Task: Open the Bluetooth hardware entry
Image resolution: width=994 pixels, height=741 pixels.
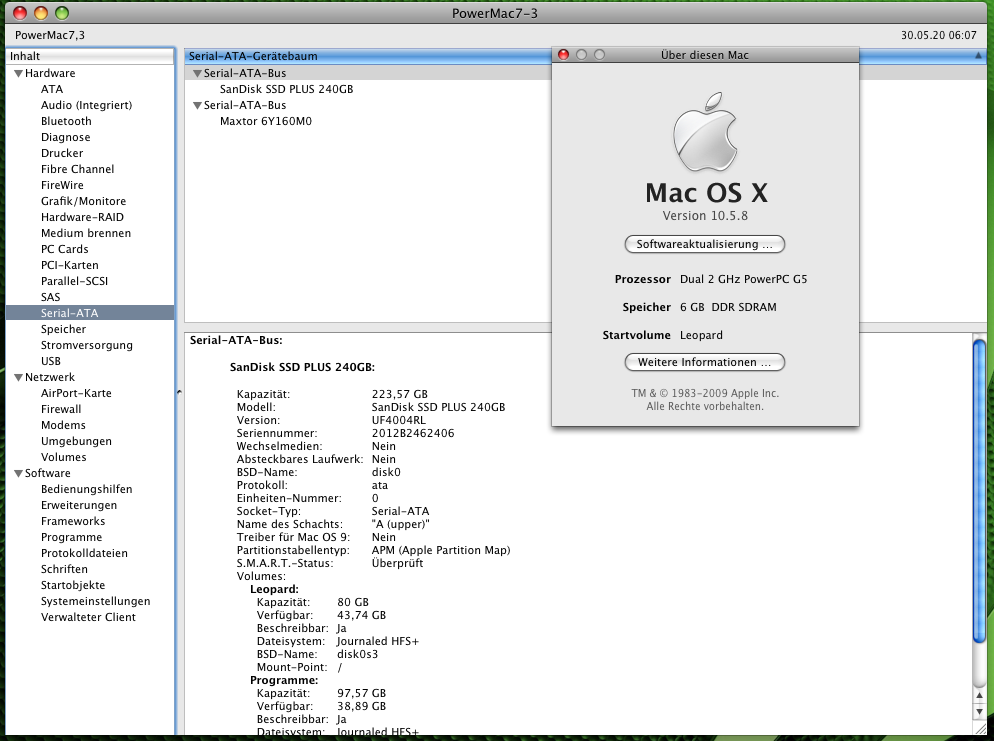Action: pos(66,121)
